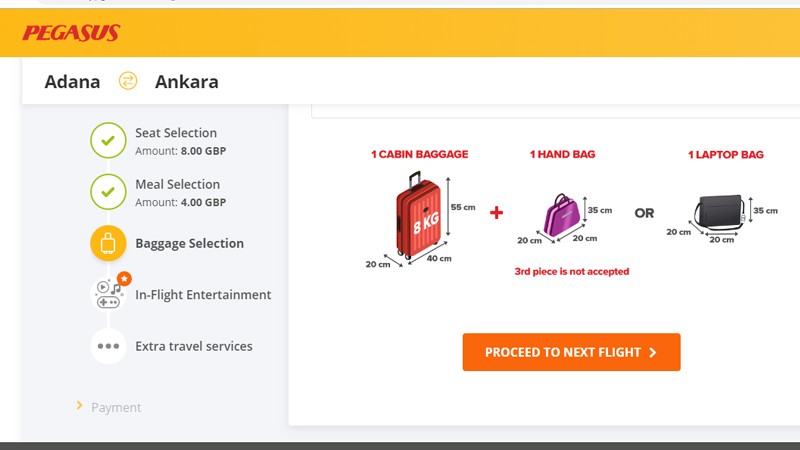This screenshot has width=800, height=450.
Task: Click the Payment link
Action: (116, 407)
